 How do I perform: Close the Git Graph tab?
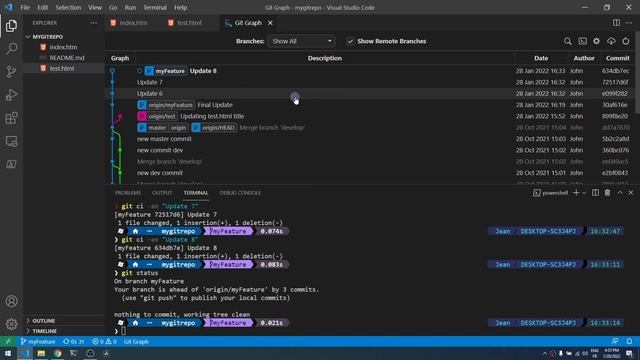270,23
